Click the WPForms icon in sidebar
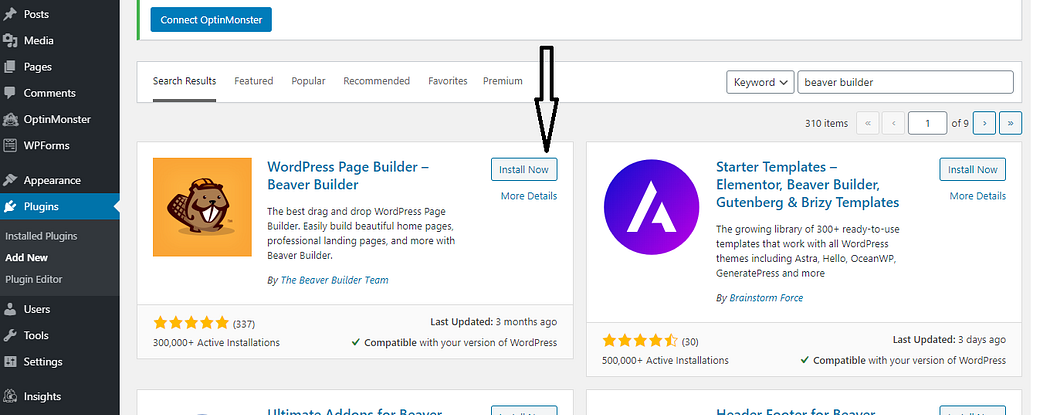The height and width of the screenshot is (415, 1050). pyautogui.click(x=10, y=145)
